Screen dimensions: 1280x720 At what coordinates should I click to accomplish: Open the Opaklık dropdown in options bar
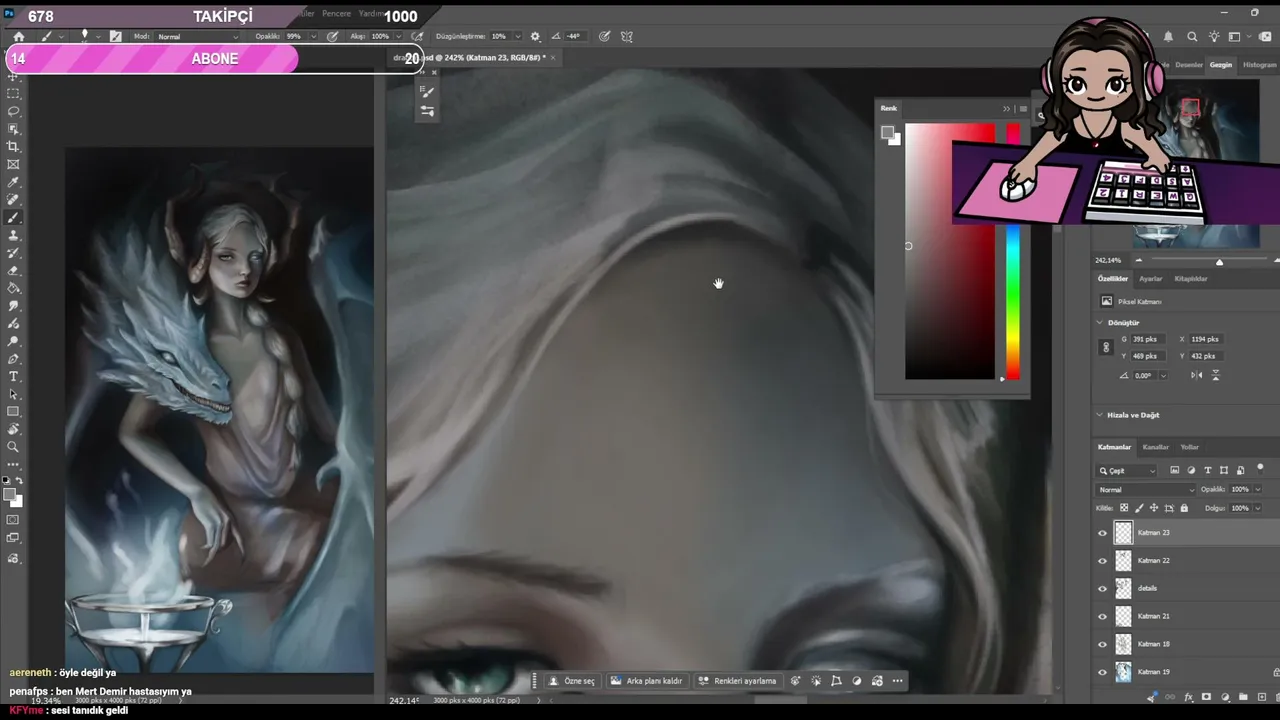[314, 36]
